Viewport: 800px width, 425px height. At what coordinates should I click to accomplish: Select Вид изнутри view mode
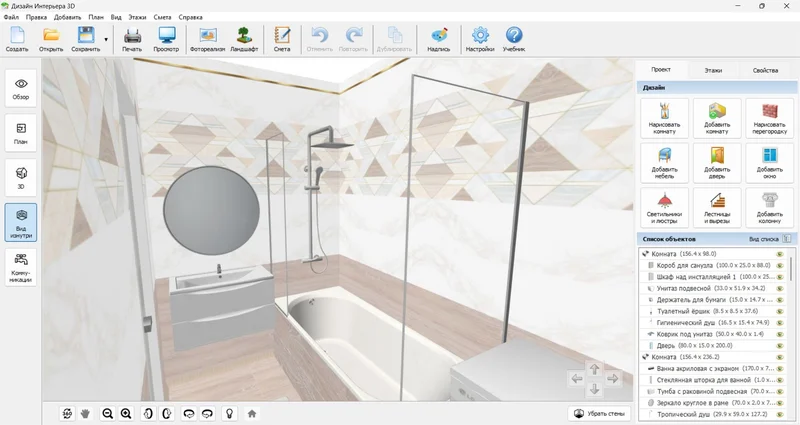(21, 222)
